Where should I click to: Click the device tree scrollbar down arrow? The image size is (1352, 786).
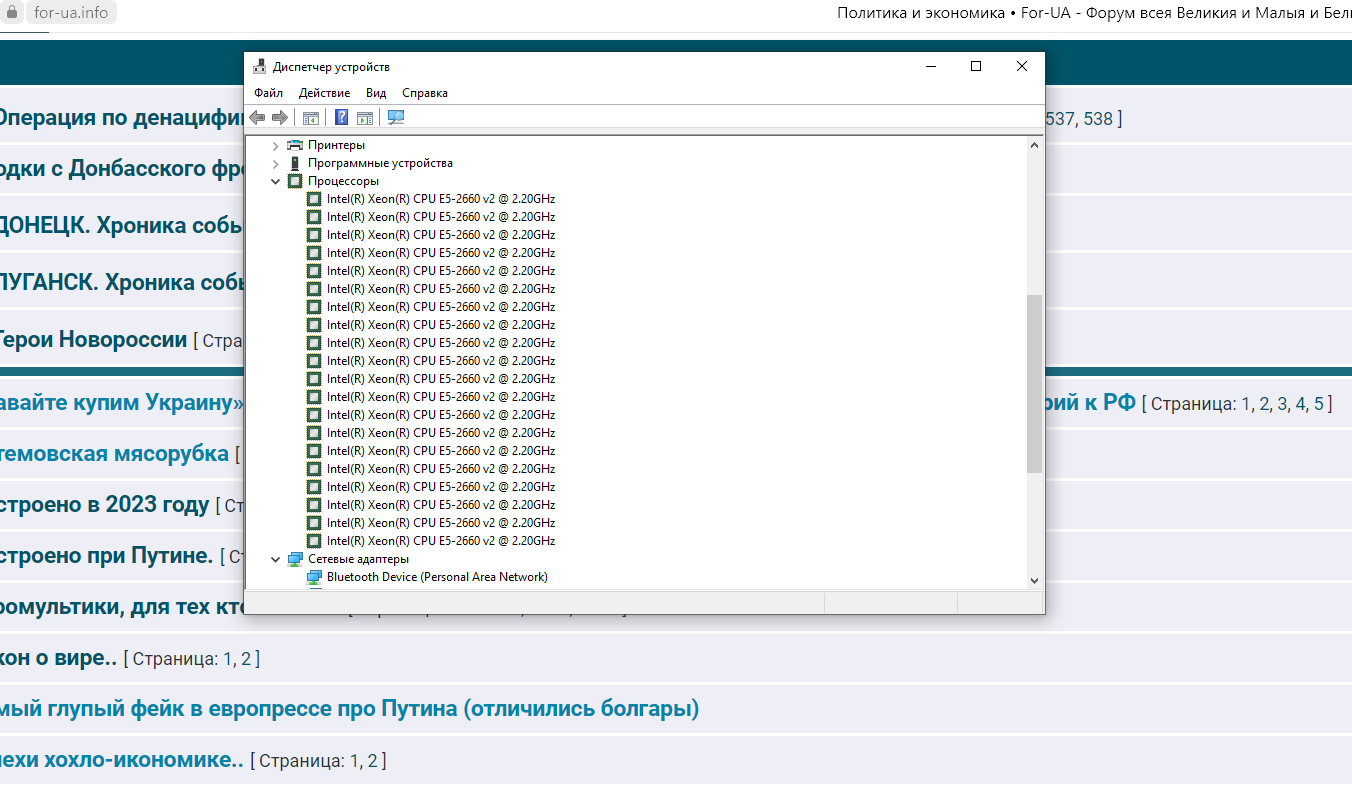pos(1034,580)
